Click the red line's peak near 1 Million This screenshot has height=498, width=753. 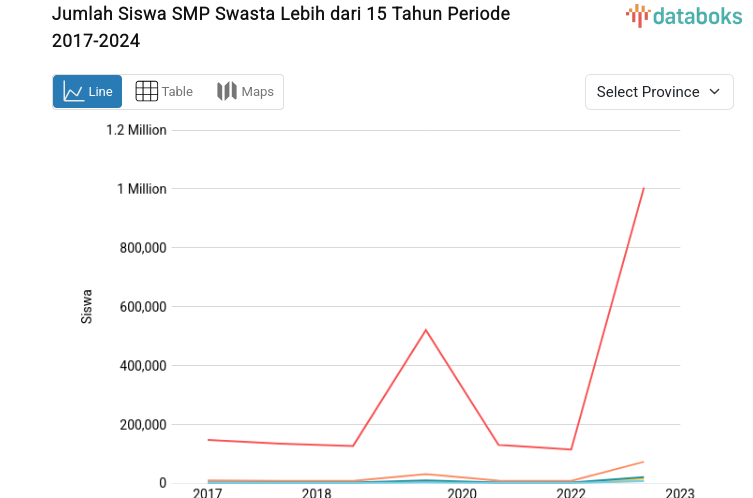643,188
